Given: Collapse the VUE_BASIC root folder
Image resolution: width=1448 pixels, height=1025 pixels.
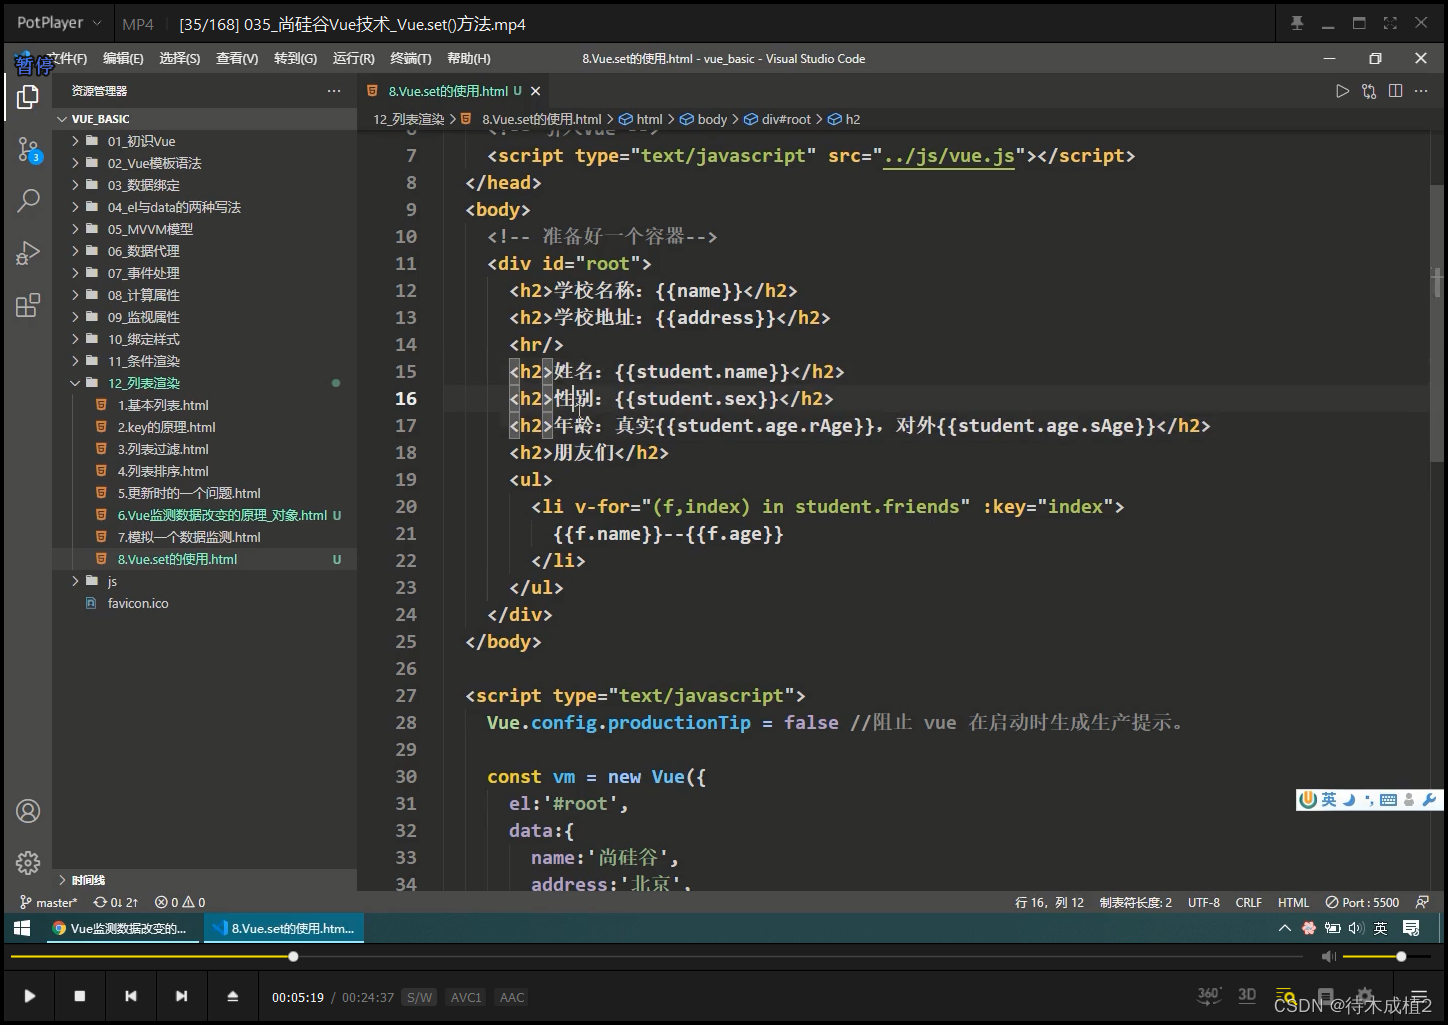Looking at the screenshot, I should 63,119.
